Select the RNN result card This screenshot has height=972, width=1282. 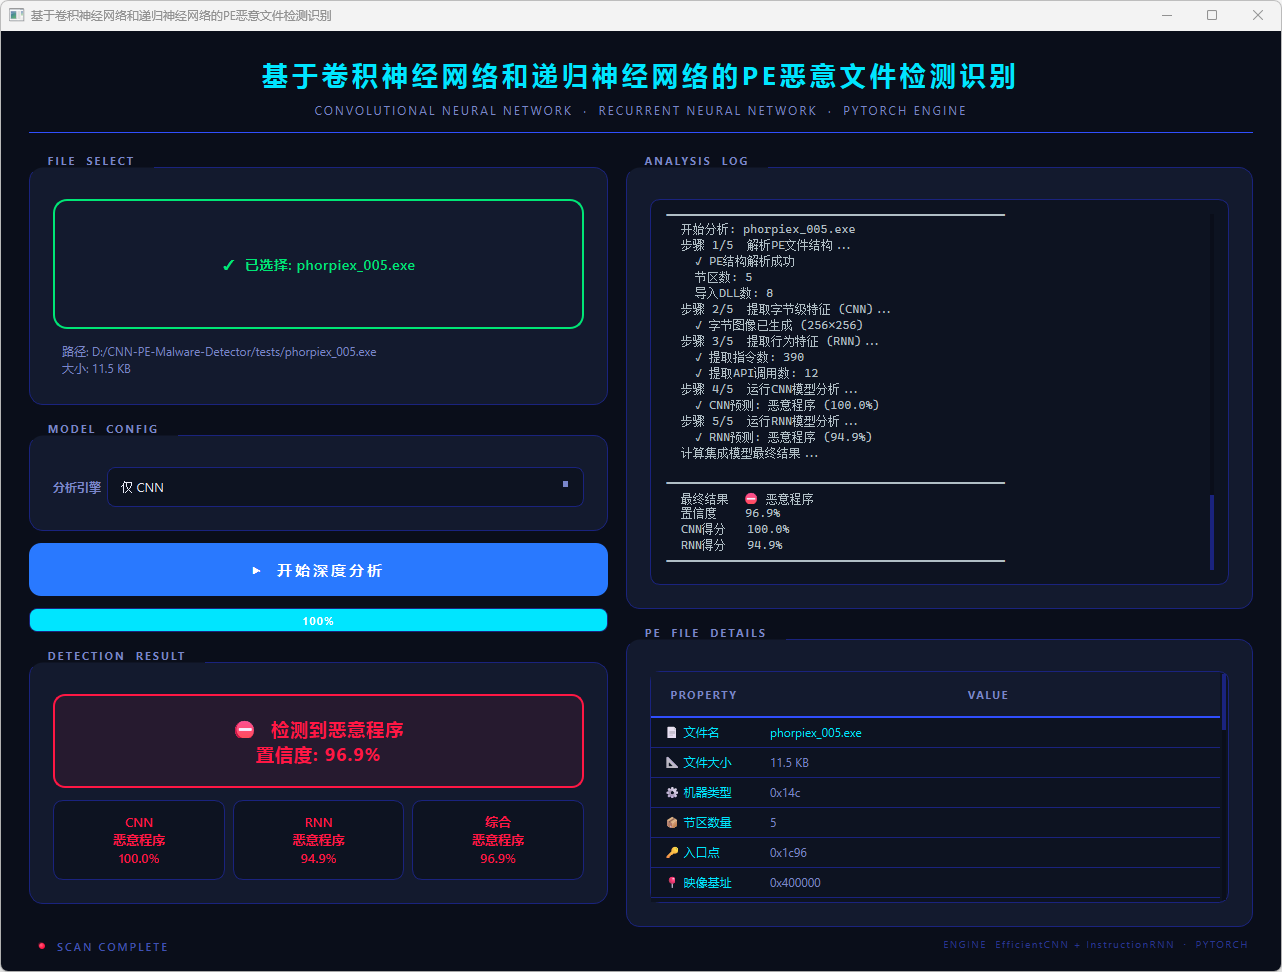point(318,840)
